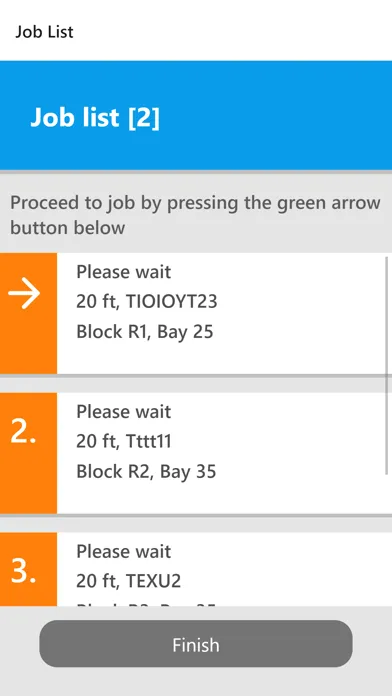The image size is (392, 696).
Task: Choose container ID Tttt11 in job two
Action: 149,442
